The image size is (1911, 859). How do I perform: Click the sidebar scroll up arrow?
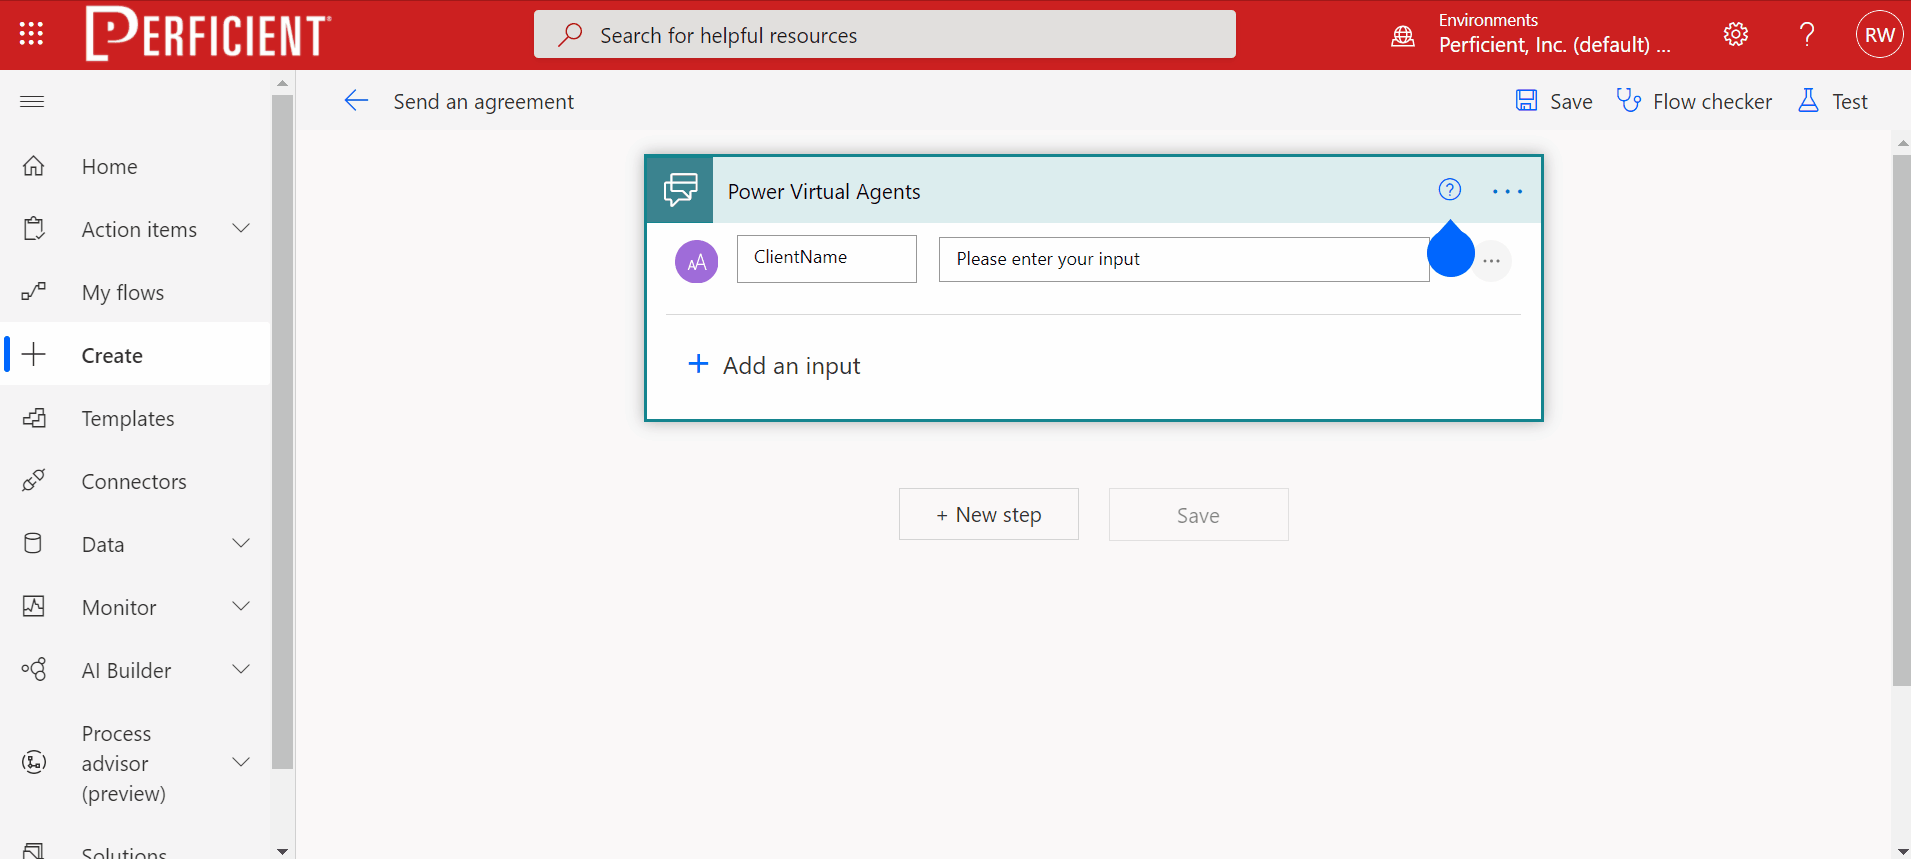coord(282,83)
